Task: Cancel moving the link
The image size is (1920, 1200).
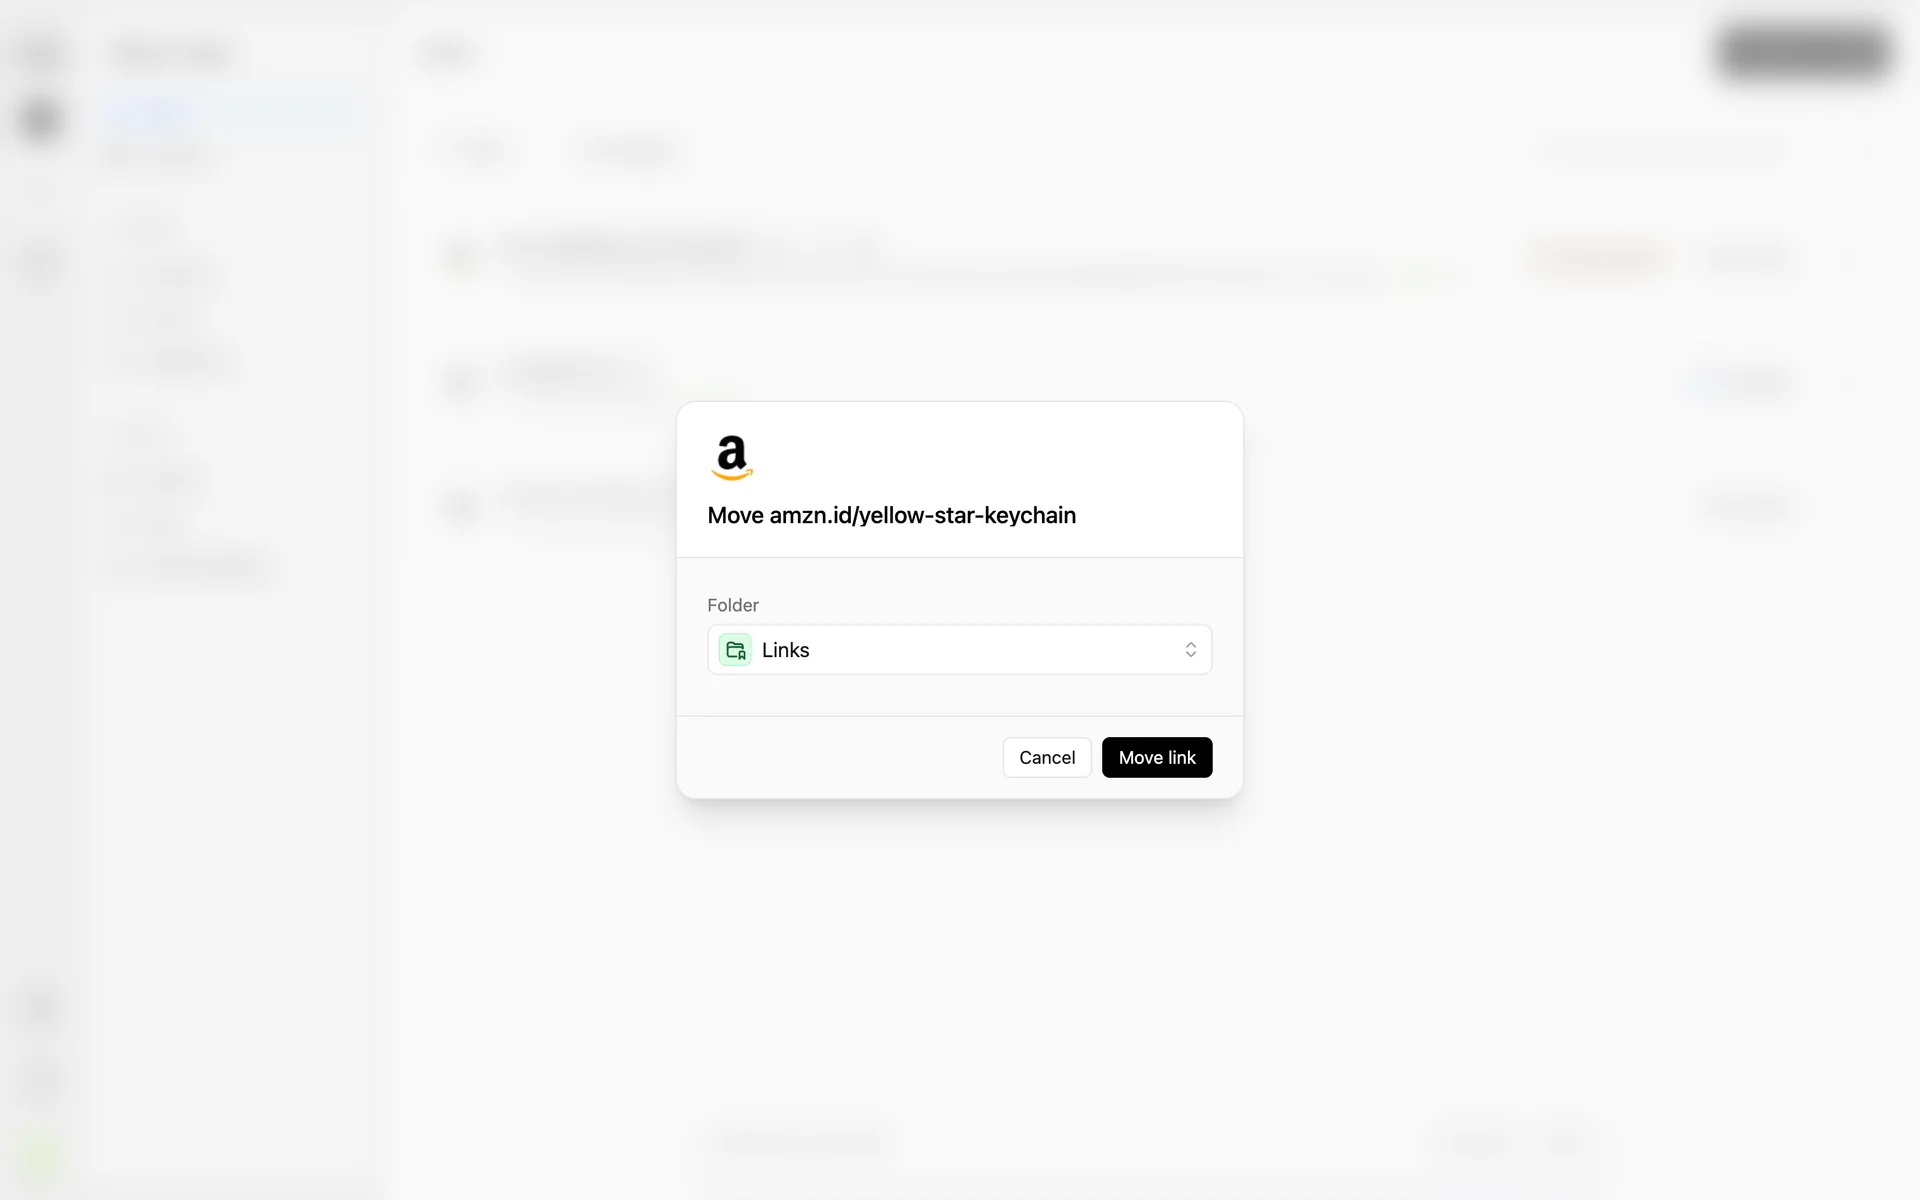Action: click(1047, 757)
